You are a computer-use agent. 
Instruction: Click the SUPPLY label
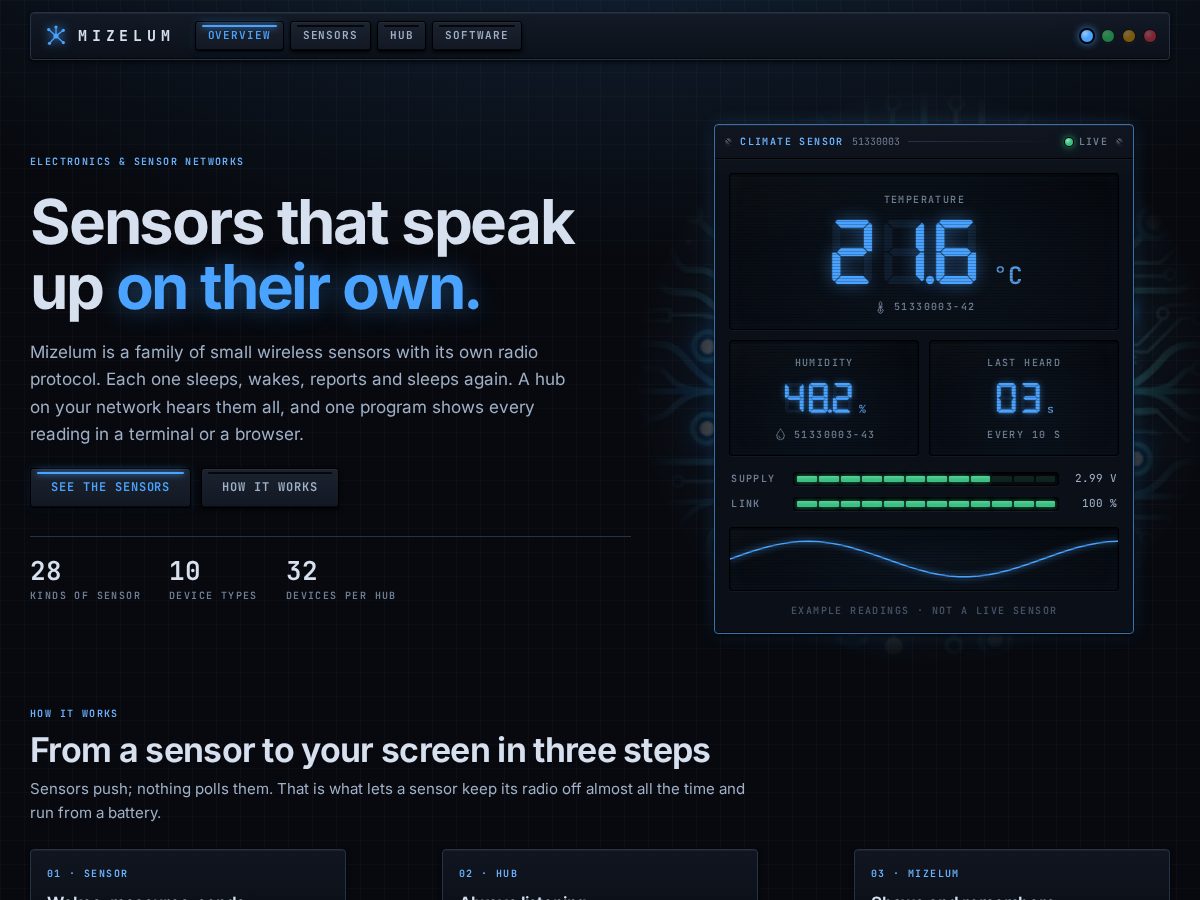click(x=753, y=479)
